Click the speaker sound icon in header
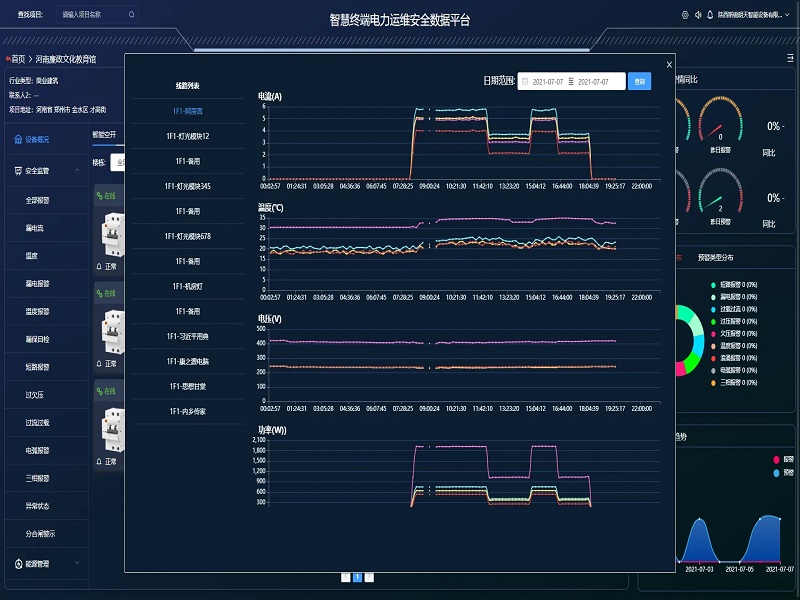The width and height of the screenshot is (800, 600). [698, 15]
